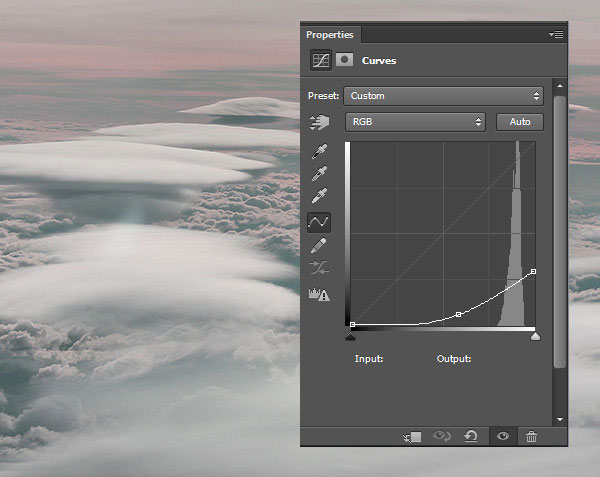
Task: Select the layer mask icon
Action: (344, 61)
